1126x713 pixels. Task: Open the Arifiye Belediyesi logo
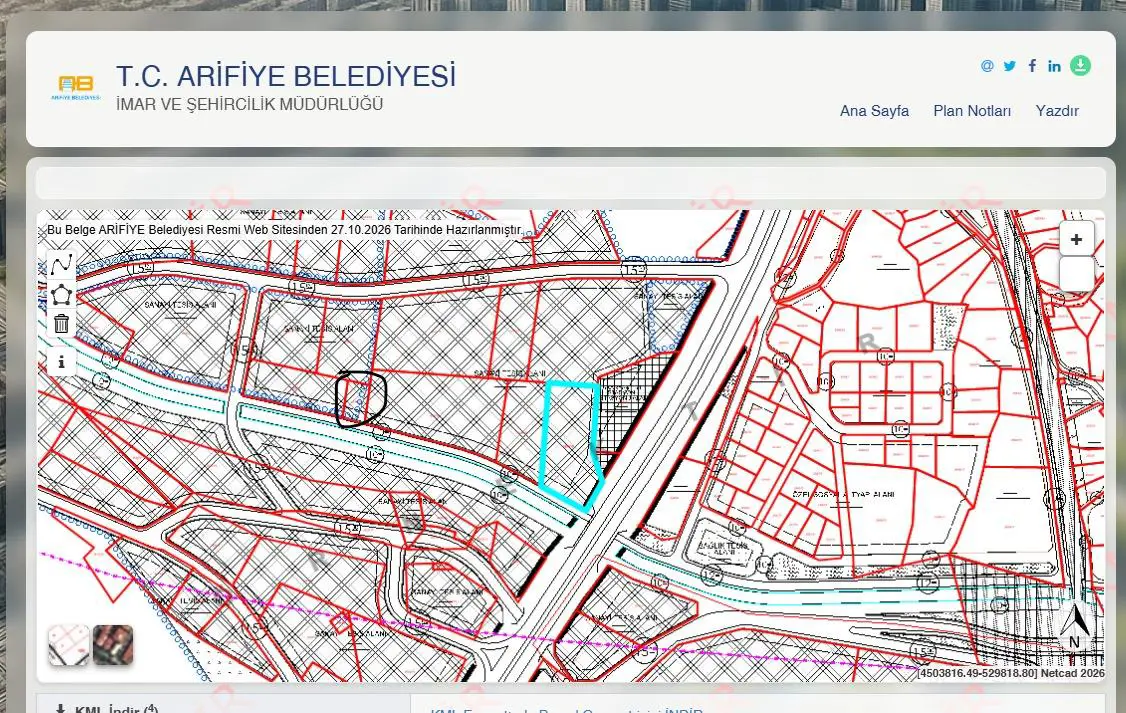(75, 87)
